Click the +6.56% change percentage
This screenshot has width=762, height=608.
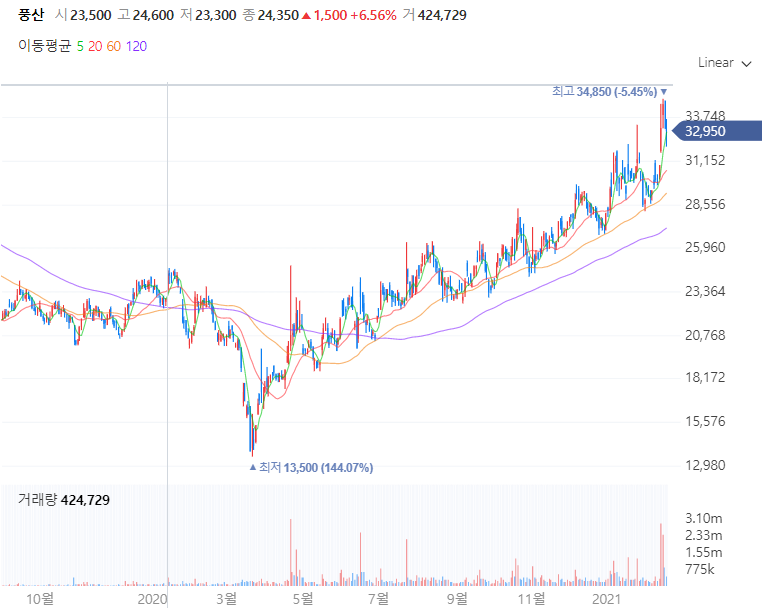pyautogui.click(x=373, y=16)
